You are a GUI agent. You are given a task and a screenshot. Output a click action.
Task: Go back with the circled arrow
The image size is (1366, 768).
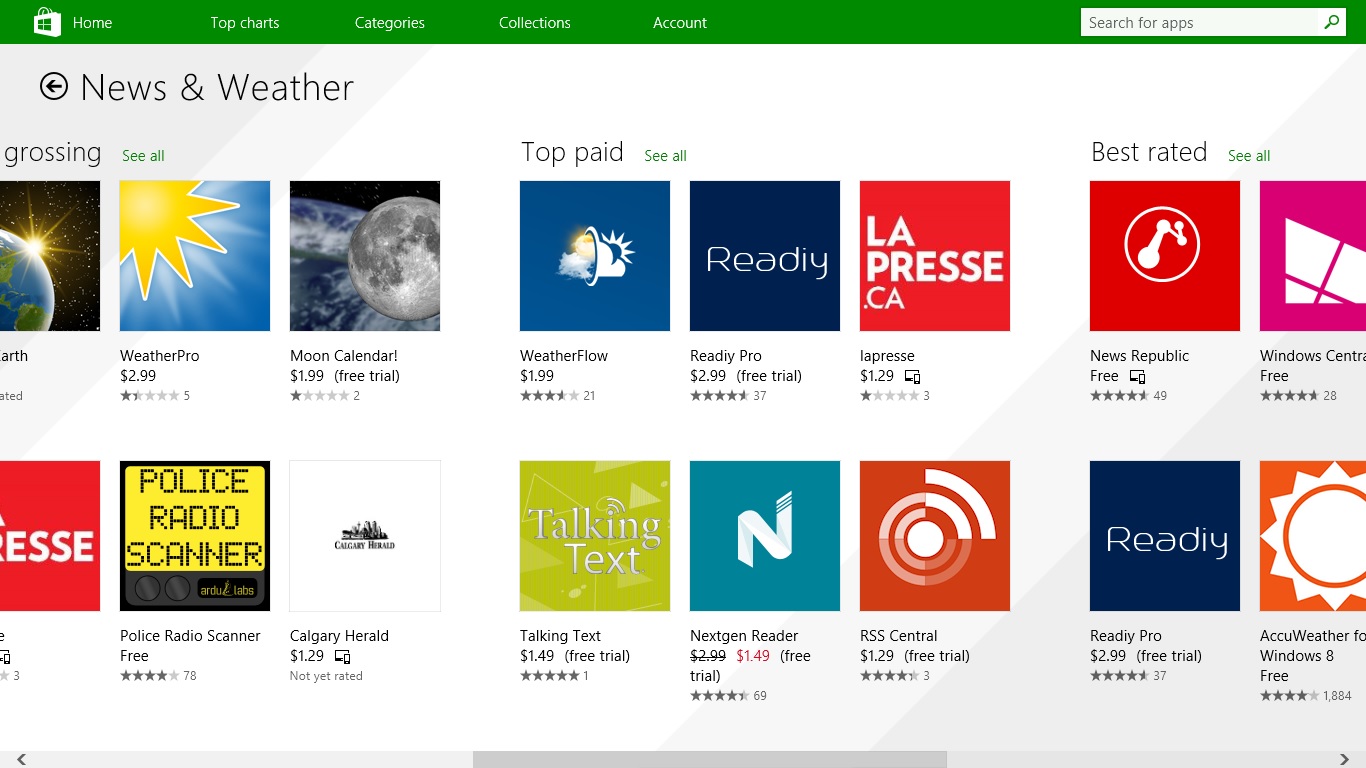pos(54,87)
